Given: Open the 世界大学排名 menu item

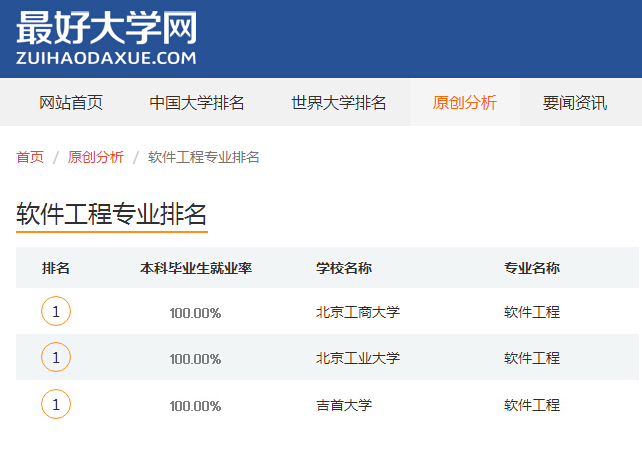Looking at the screenshot, I should [x=339, y=103].
